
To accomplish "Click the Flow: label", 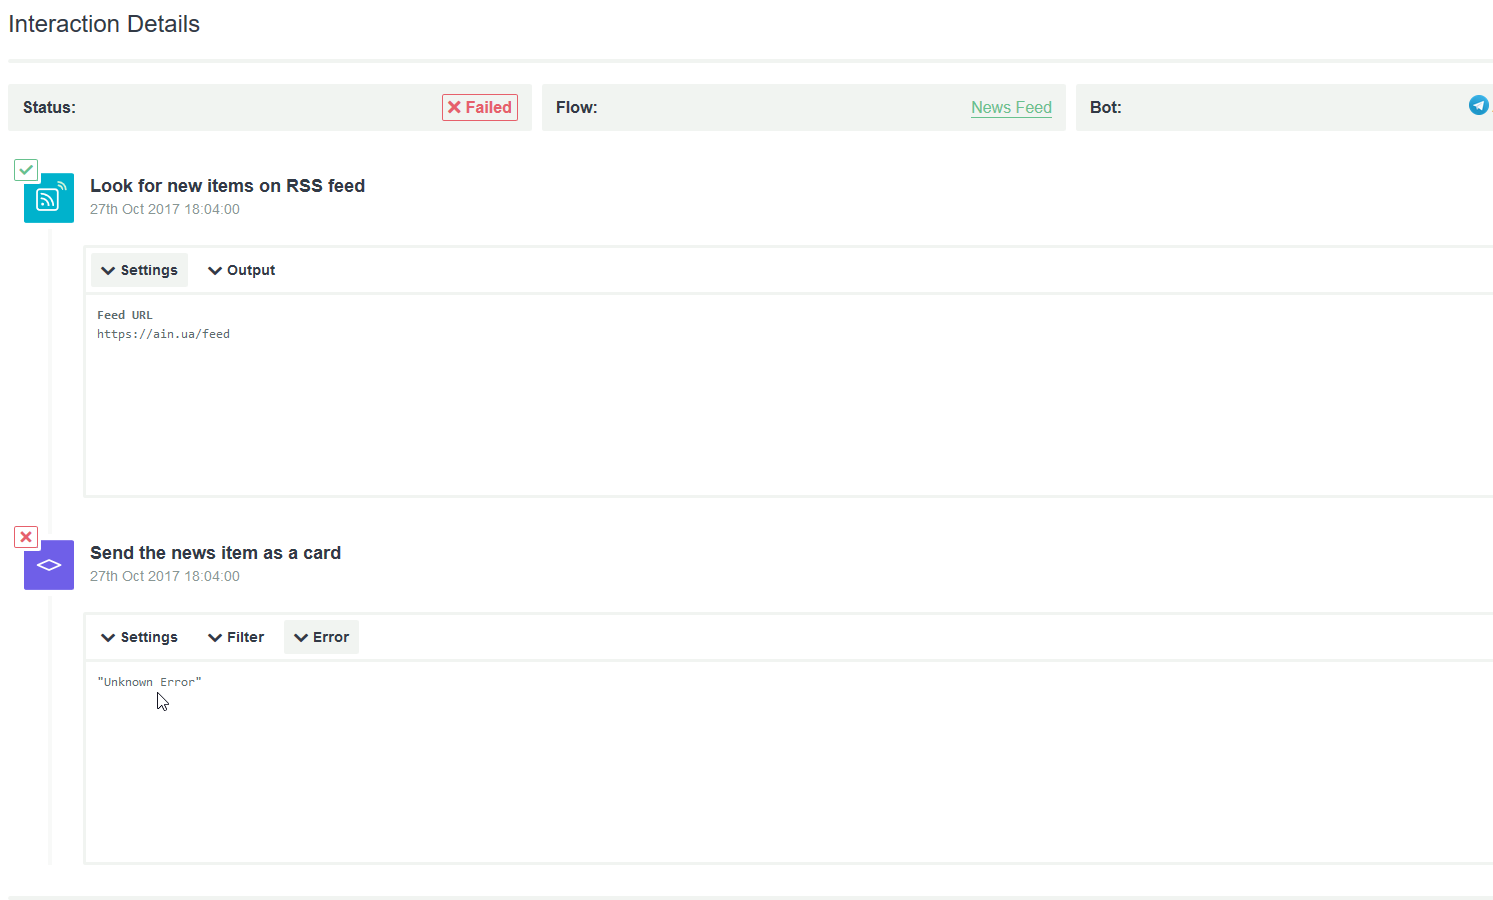I will click(576, 107).
